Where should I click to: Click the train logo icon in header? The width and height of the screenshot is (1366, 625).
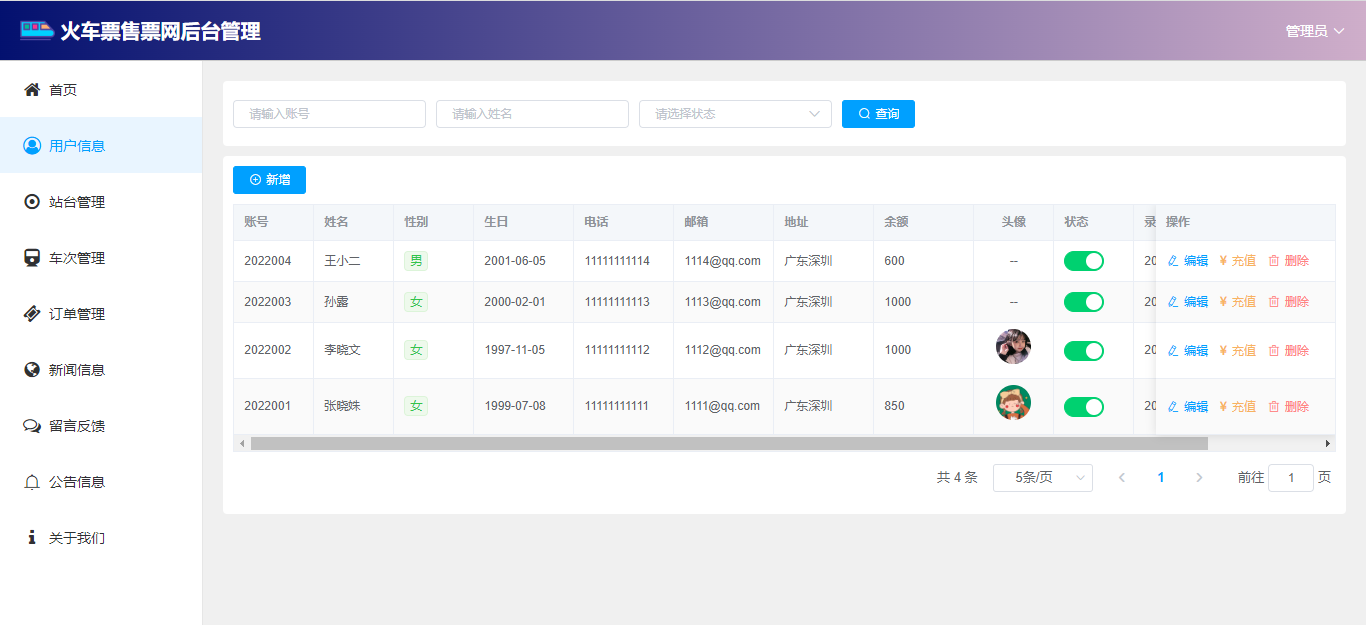click(37, 30)
